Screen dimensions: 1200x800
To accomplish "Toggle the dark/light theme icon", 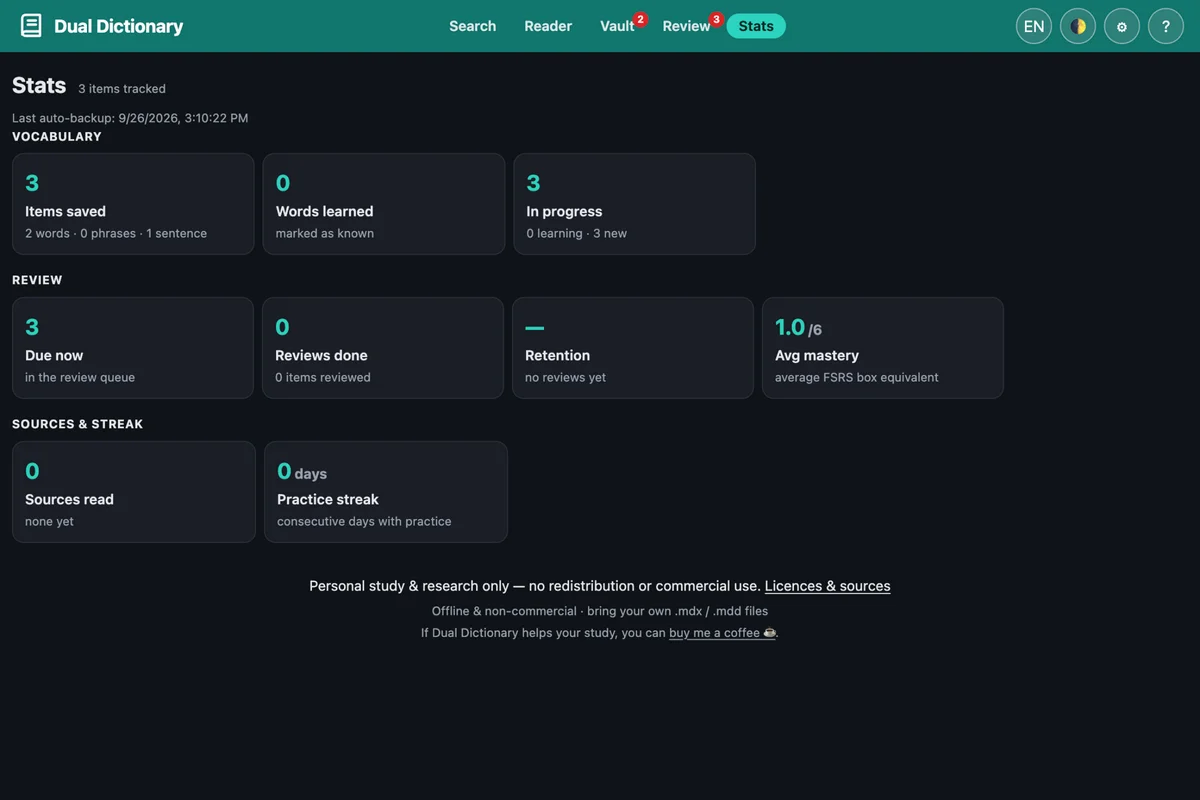I will coord(1078,26).
